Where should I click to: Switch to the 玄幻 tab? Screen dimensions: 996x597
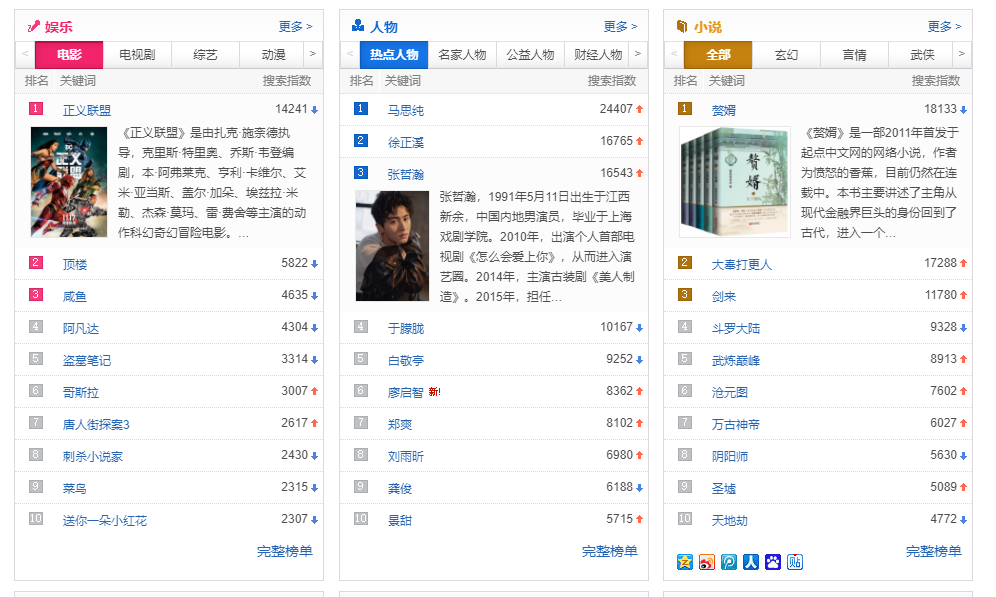pos(786,53)
